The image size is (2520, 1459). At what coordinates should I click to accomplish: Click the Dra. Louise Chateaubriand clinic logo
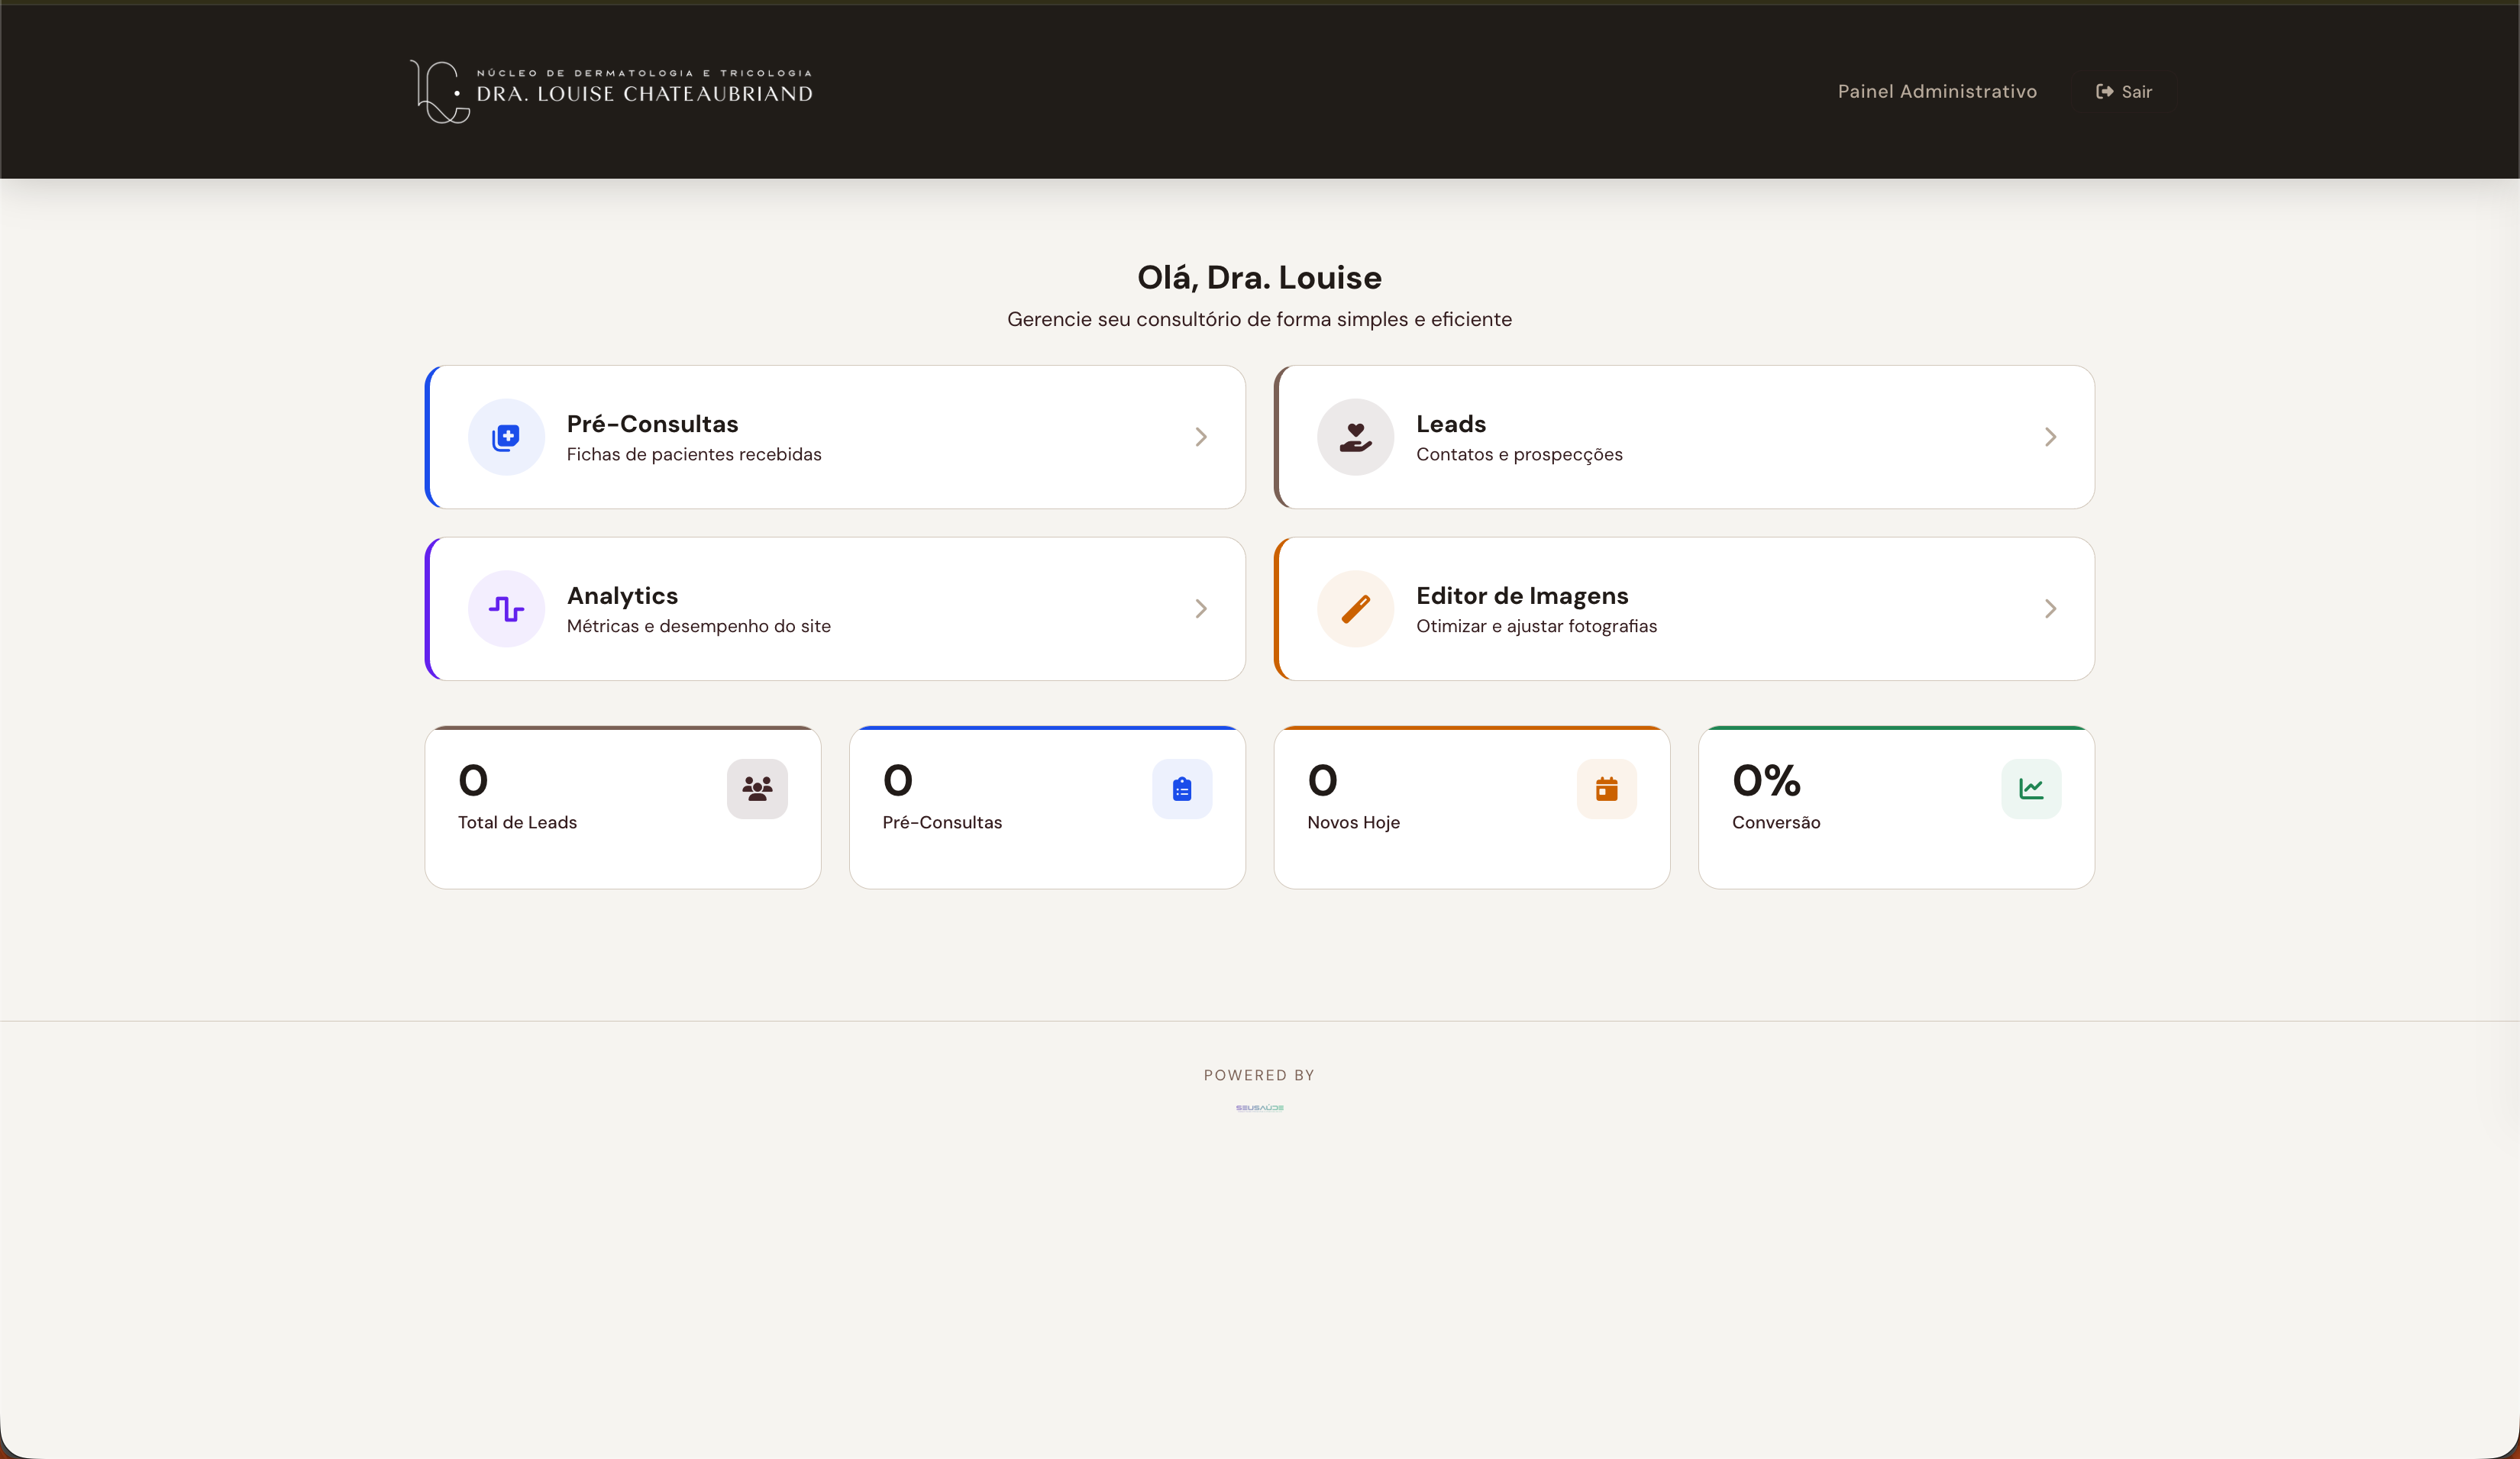[612, 90]
